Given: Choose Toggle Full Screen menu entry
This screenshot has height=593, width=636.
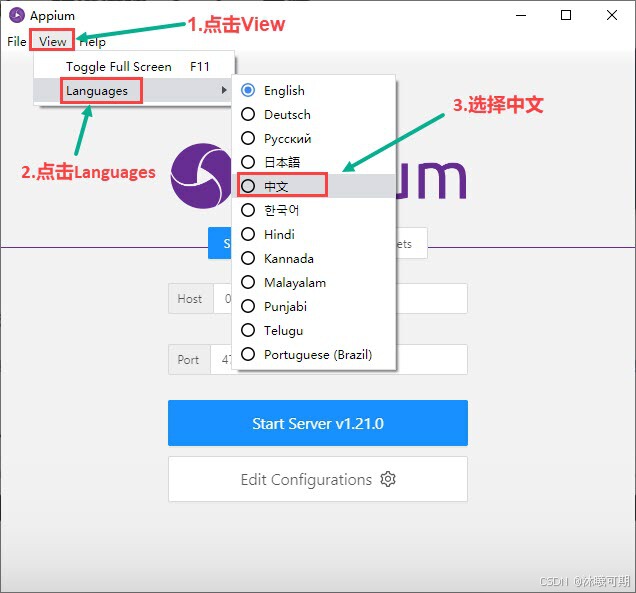Looking at the screenshot, I should tap(134, 67).
